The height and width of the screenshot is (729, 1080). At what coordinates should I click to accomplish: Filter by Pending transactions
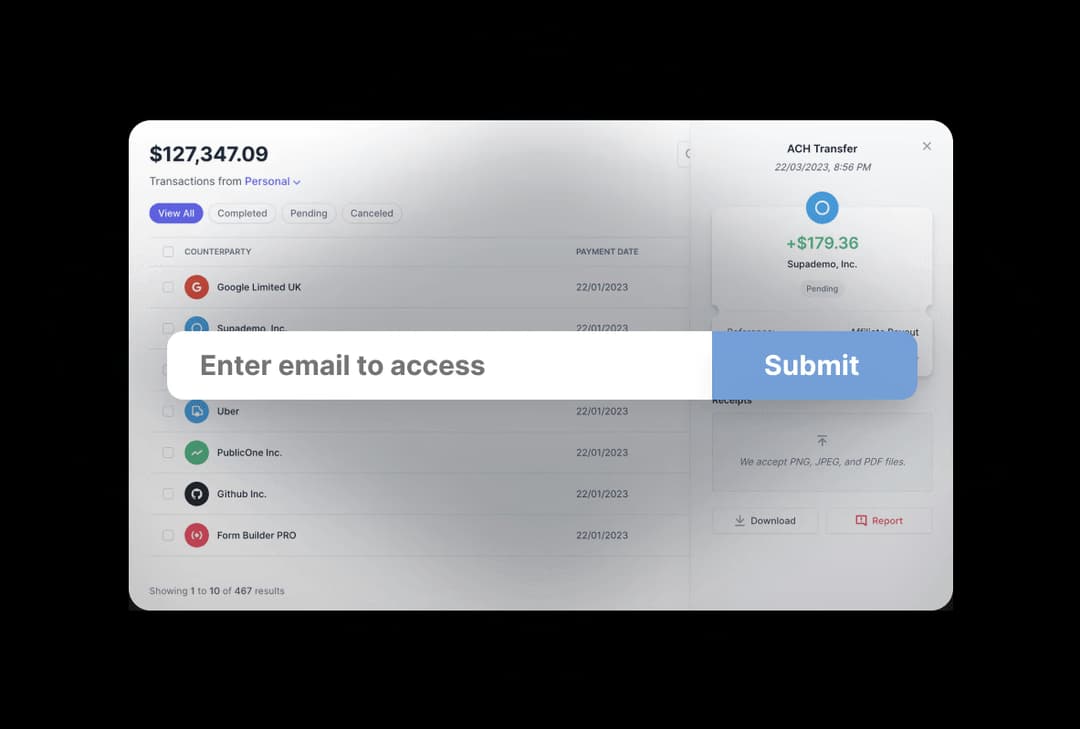click(x=309, y=213)
